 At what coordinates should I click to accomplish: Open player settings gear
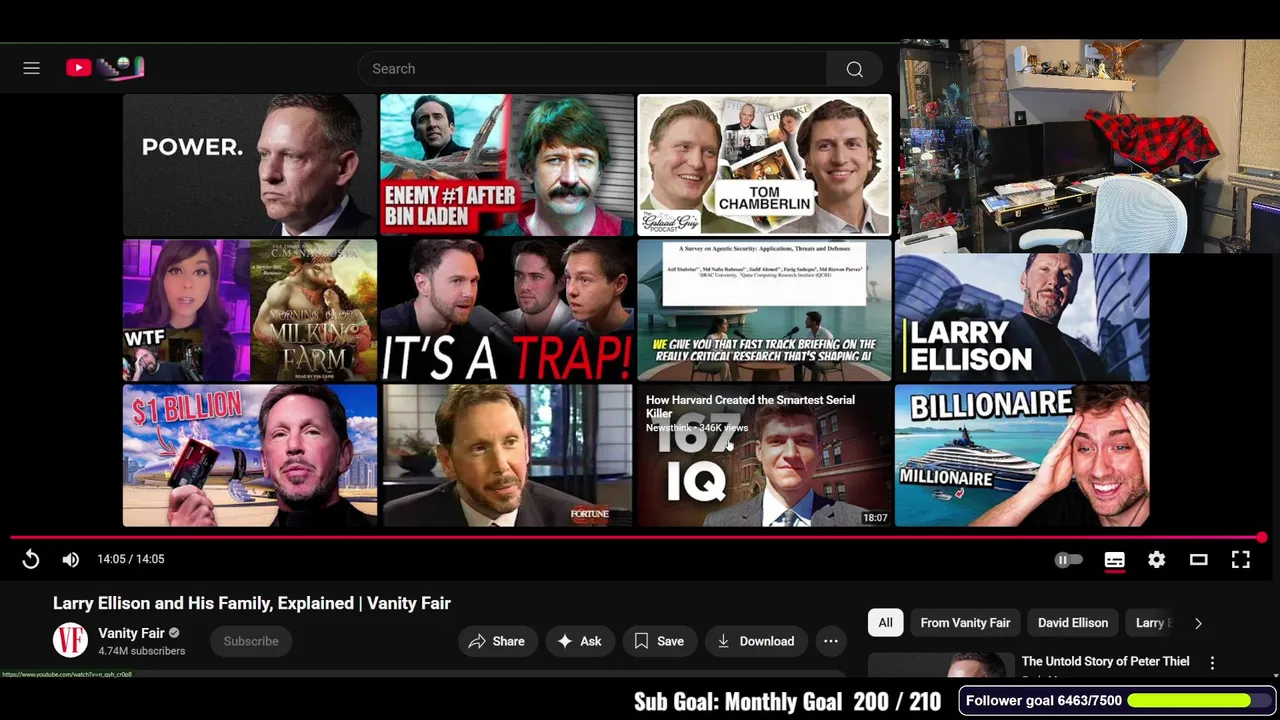[1156, 560]
